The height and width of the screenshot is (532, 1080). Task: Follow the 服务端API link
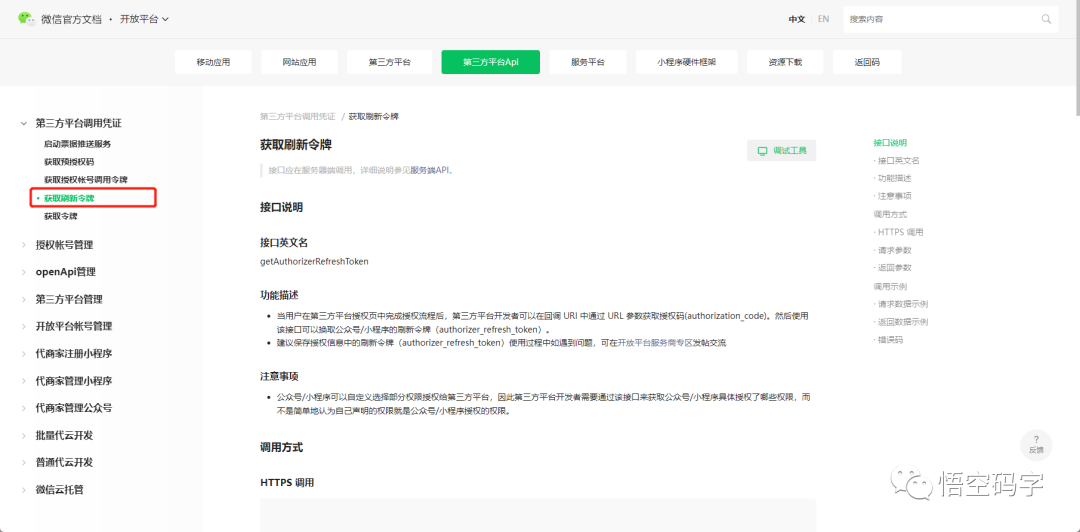coord(430,170)
